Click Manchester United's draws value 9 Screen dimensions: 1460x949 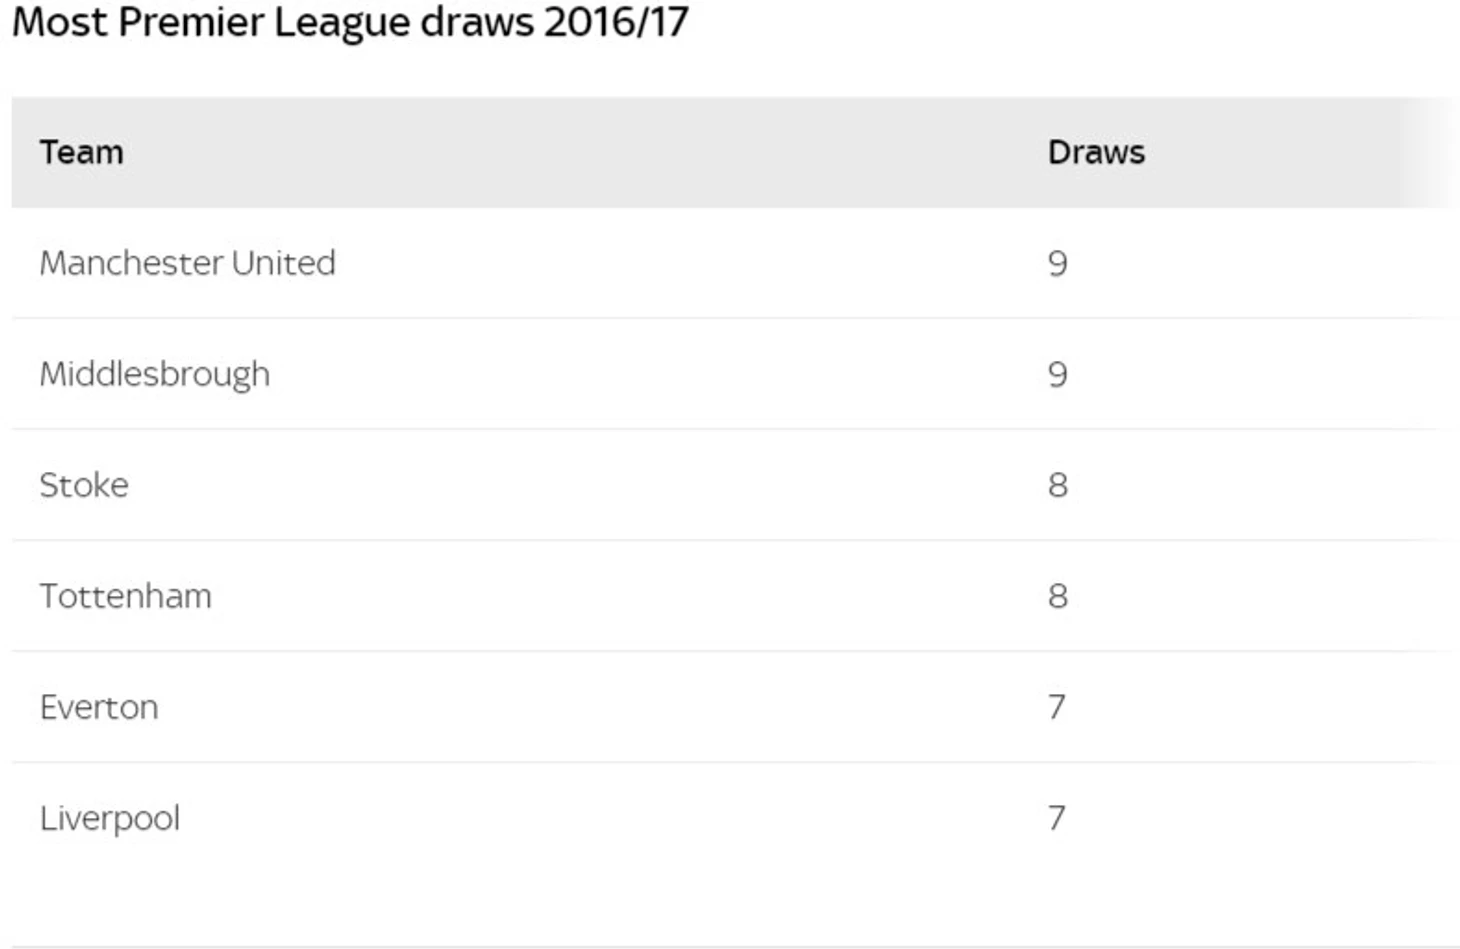pos(1058,264)
